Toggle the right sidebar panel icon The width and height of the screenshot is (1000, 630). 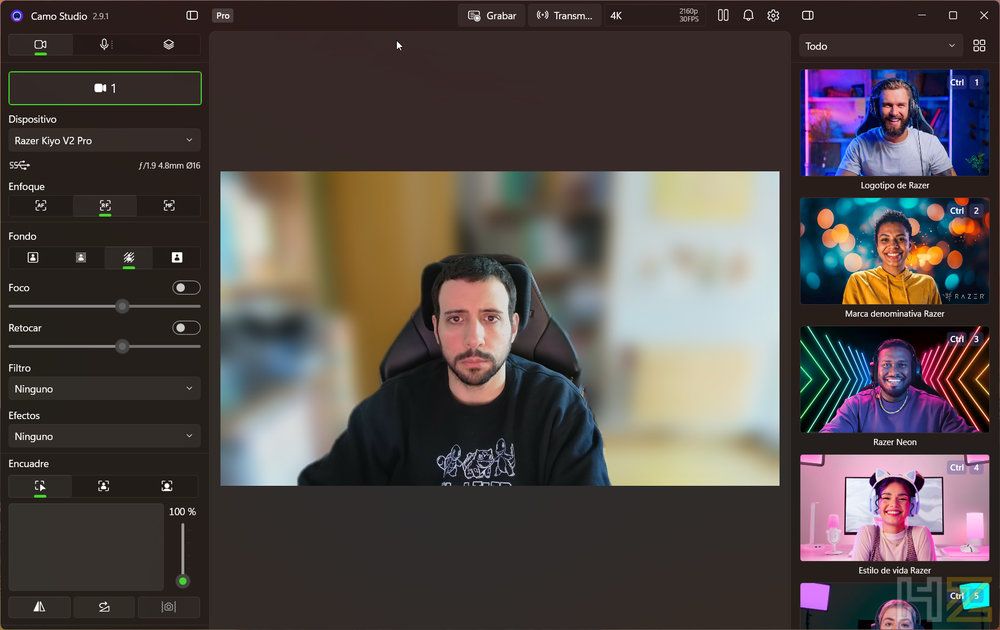click(807, 15)
